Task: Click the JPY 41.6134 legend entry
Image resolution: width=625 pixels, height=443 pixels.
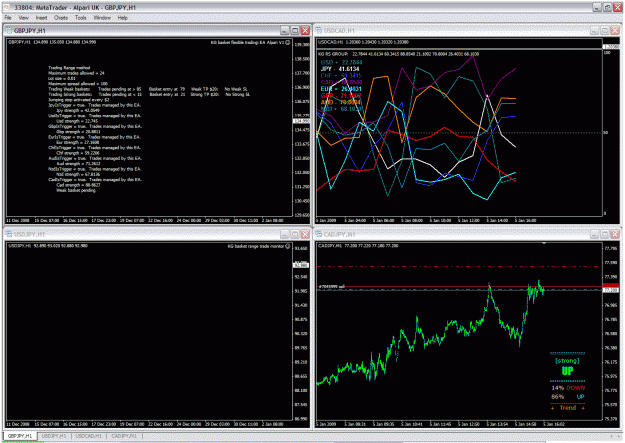Action: (340, 69)
